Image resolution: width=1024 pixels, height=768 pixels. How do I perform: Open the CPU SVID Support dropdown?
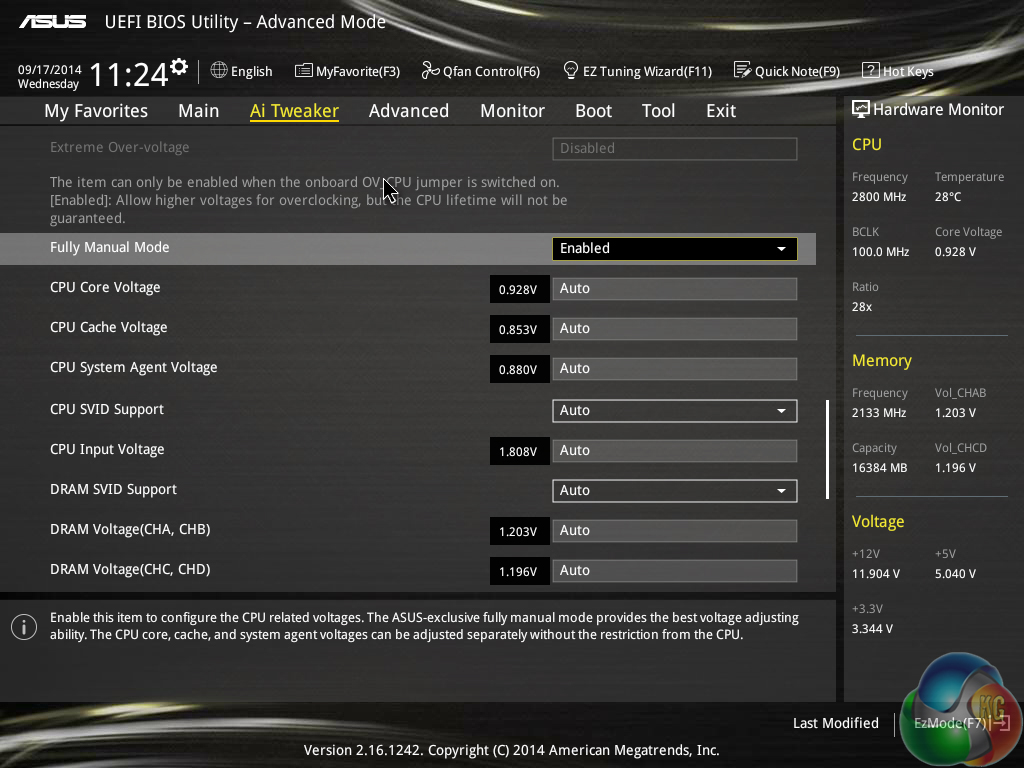pos(675,411)
